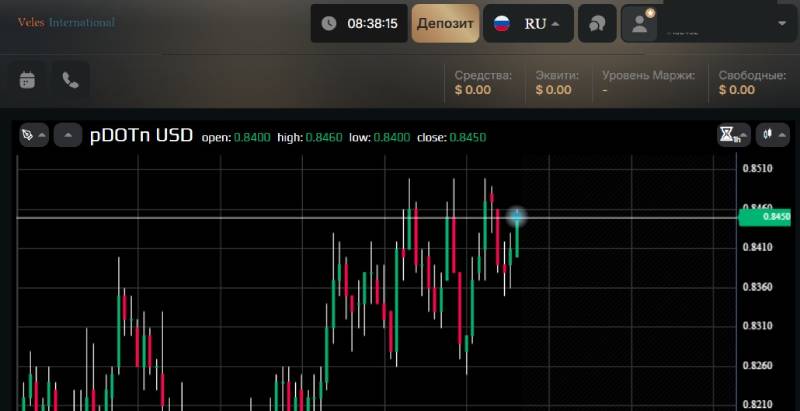
Task: Click the 0.8310 price axis label
Action: [758, 326]
